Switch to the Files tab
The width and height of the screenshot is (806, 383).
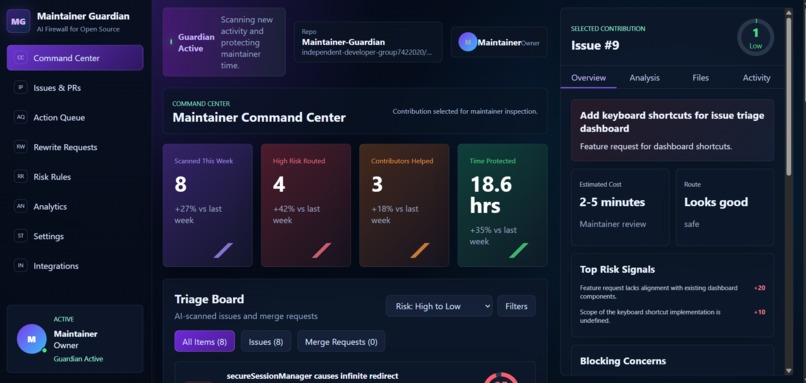(700, 78)
